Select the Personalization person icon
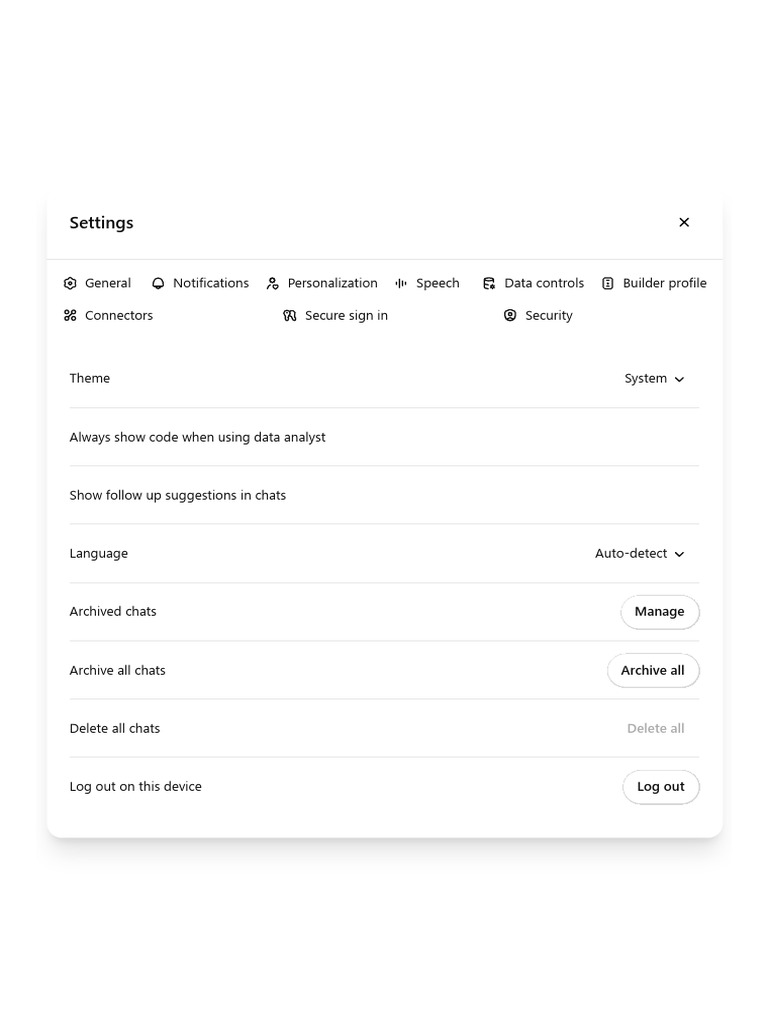 coord(272,283)
